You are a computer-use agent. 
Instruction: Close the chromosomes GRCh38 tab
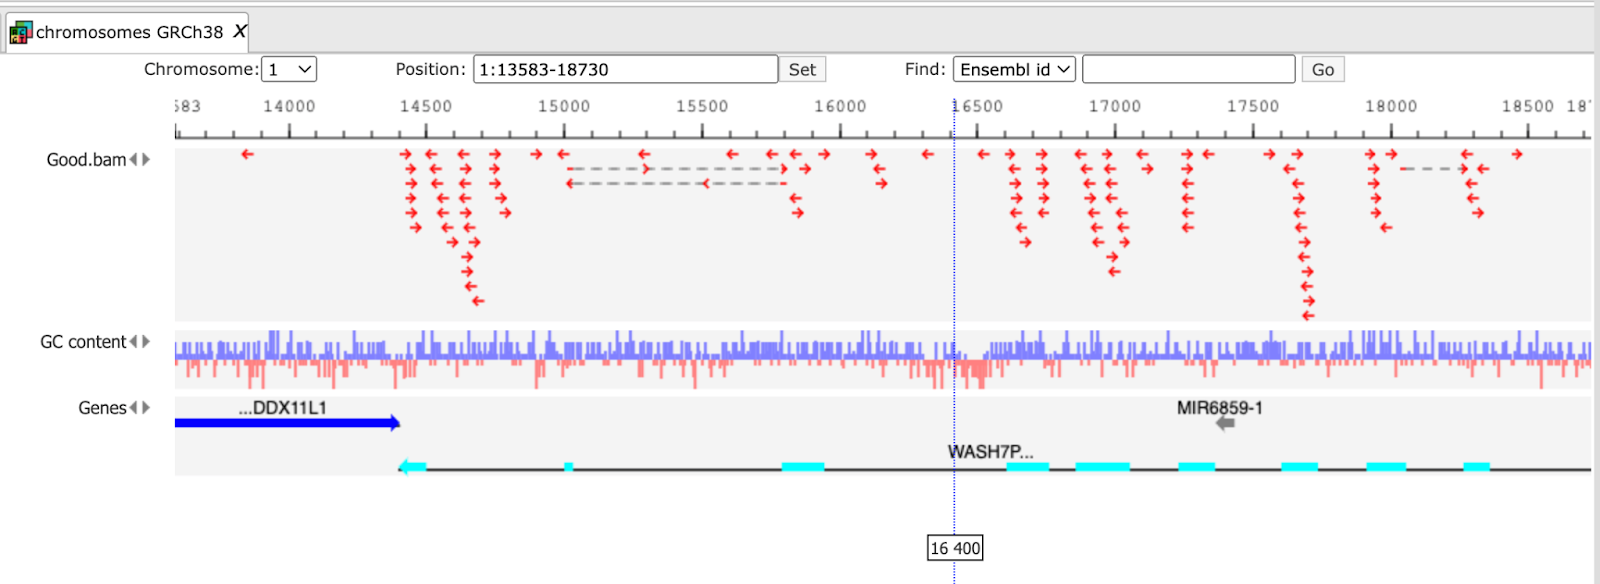pos(240,32)
